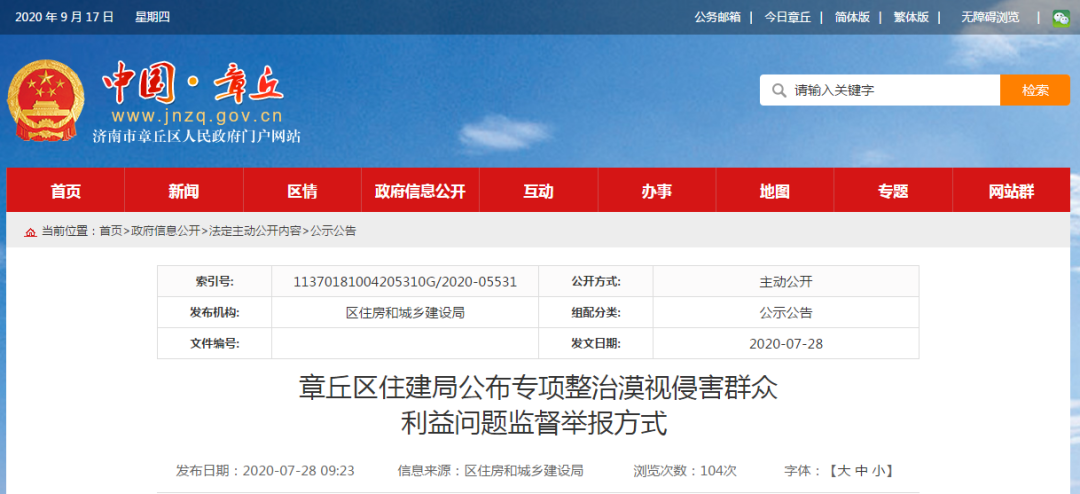
Task: Click the 发布机构 label cell
Action: (215, 313)
